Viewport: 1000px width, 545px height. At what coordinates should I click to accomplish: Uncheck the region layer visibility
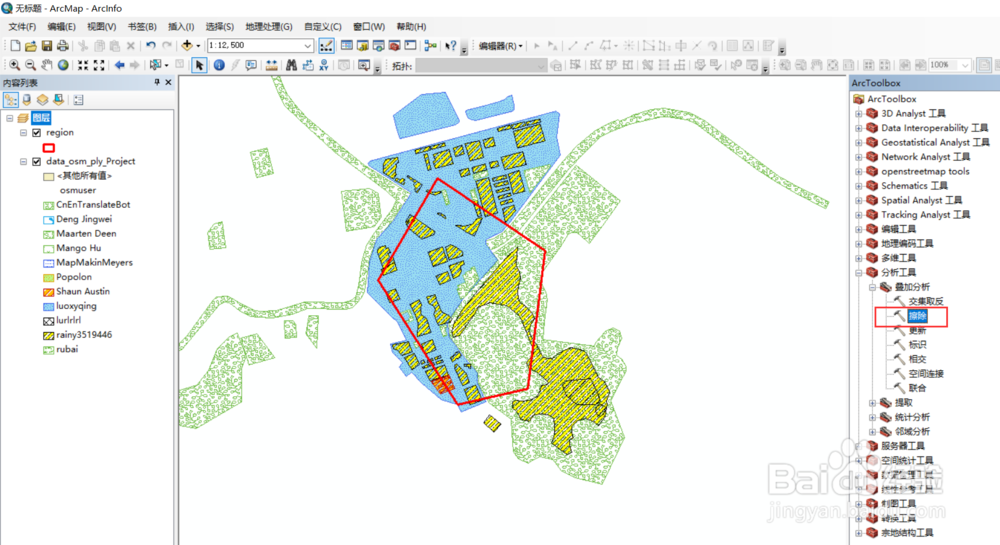[x=36, y=133]
